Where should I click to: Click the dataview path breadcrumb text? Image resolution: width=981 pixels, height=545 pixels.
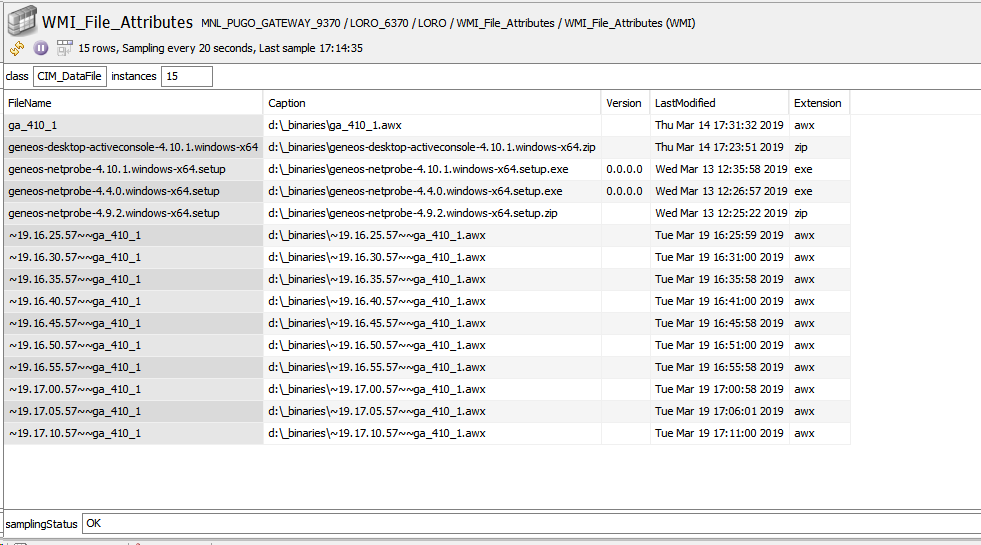coord(448,23)
